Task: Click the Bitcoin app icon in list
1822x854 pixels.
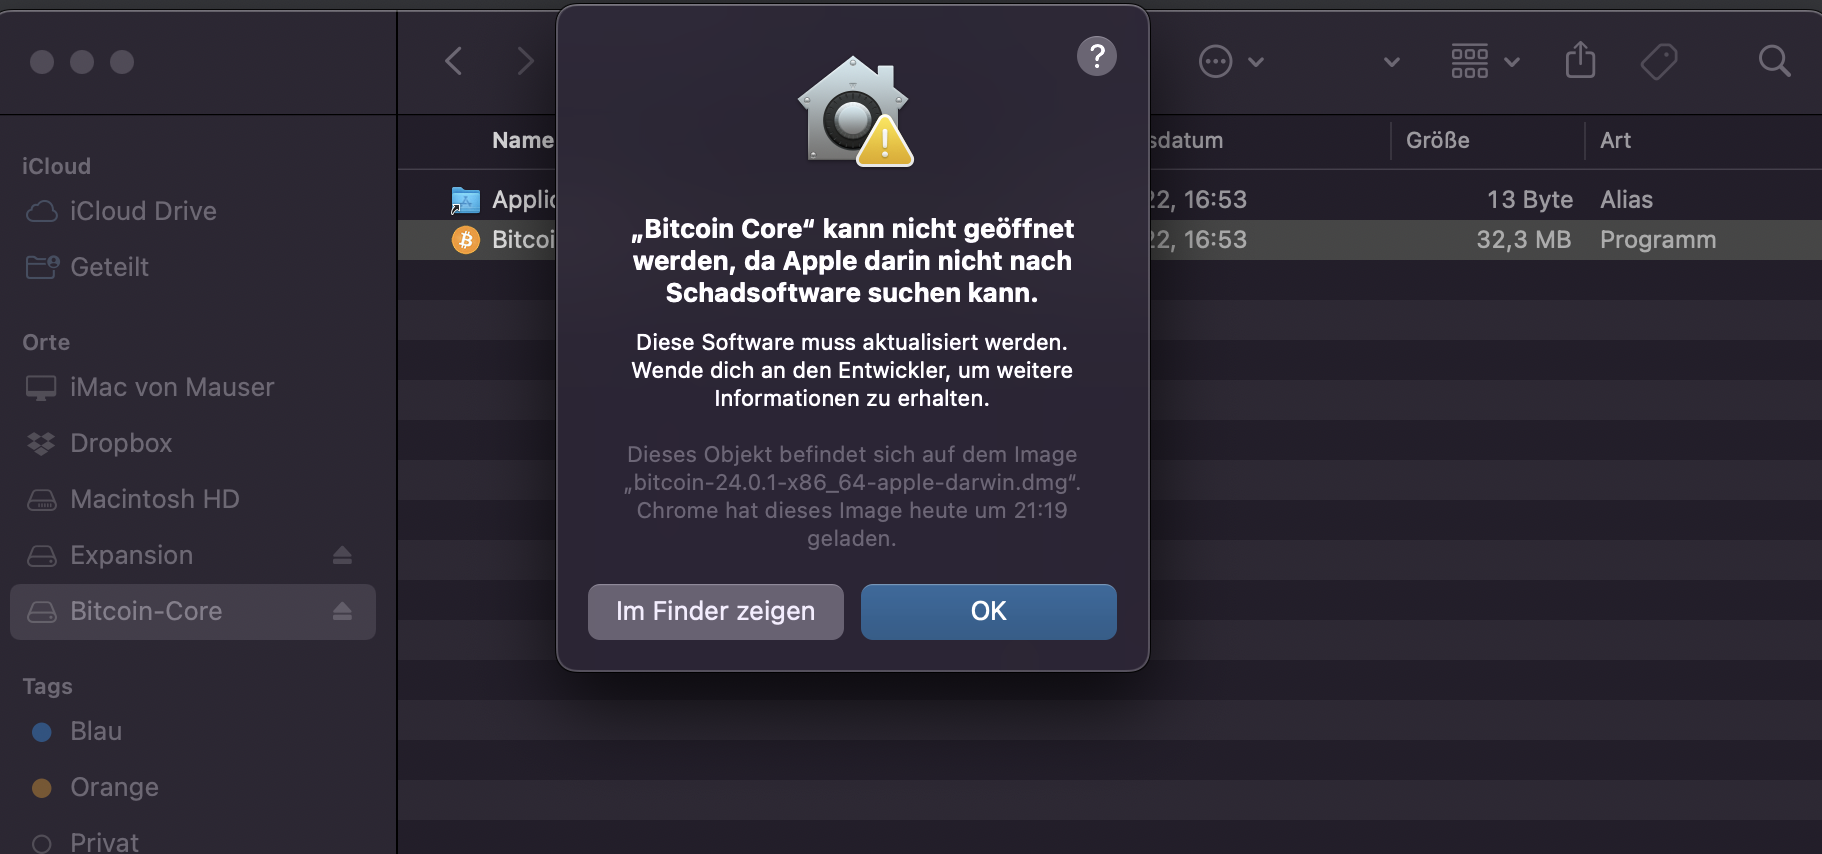Action: point(466,240)
